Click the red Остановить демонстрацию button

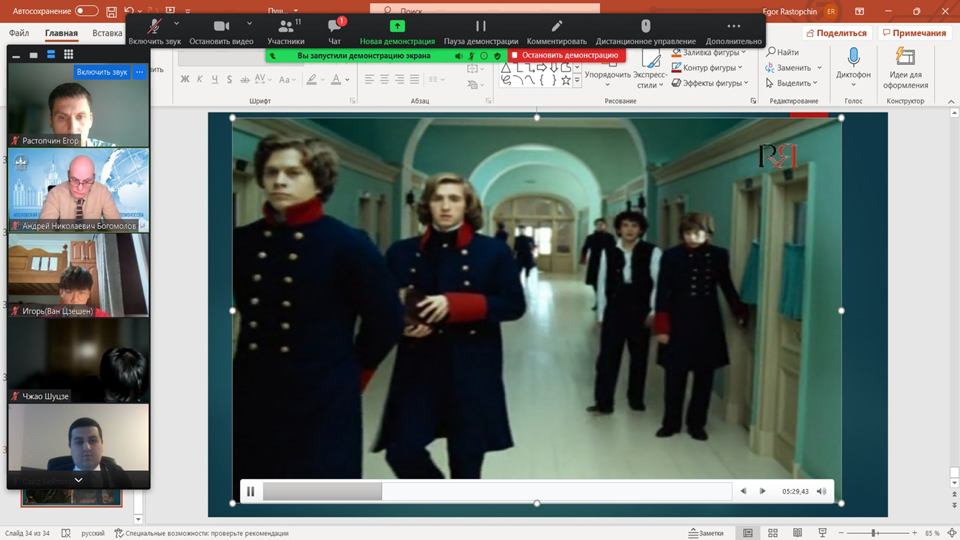click(x=564, y=55)
